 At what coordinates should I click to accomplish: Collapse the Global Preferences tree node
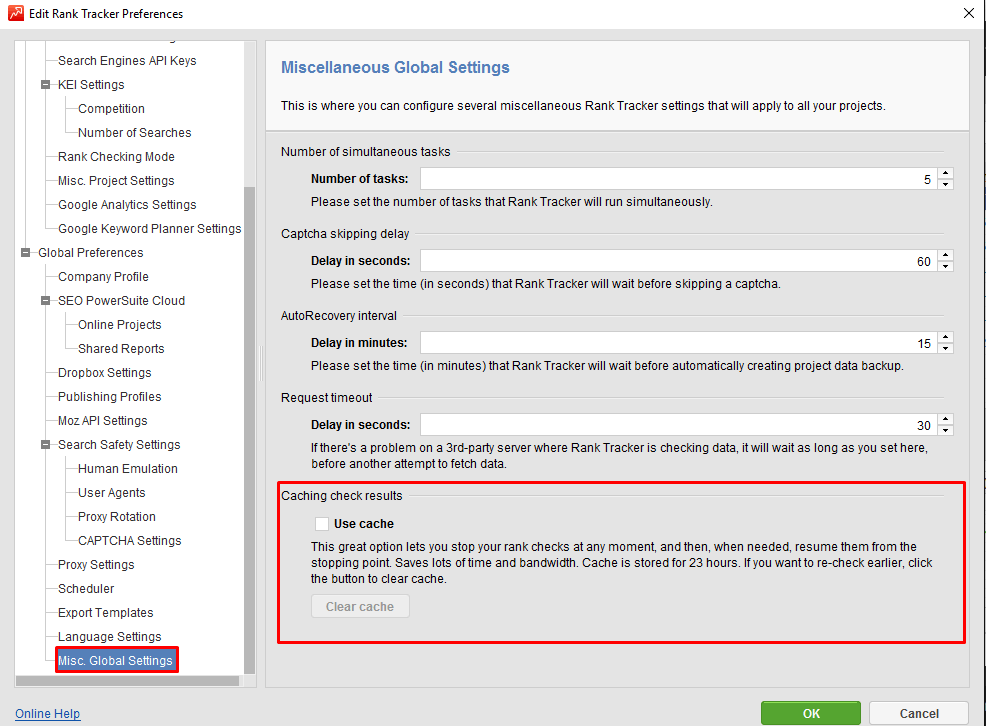tap(25, 253)
